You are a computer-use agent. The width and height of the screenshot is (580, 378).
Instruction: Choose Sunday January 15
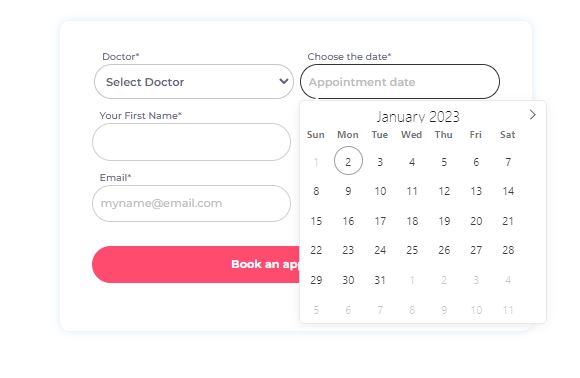[x=316, y=221]
